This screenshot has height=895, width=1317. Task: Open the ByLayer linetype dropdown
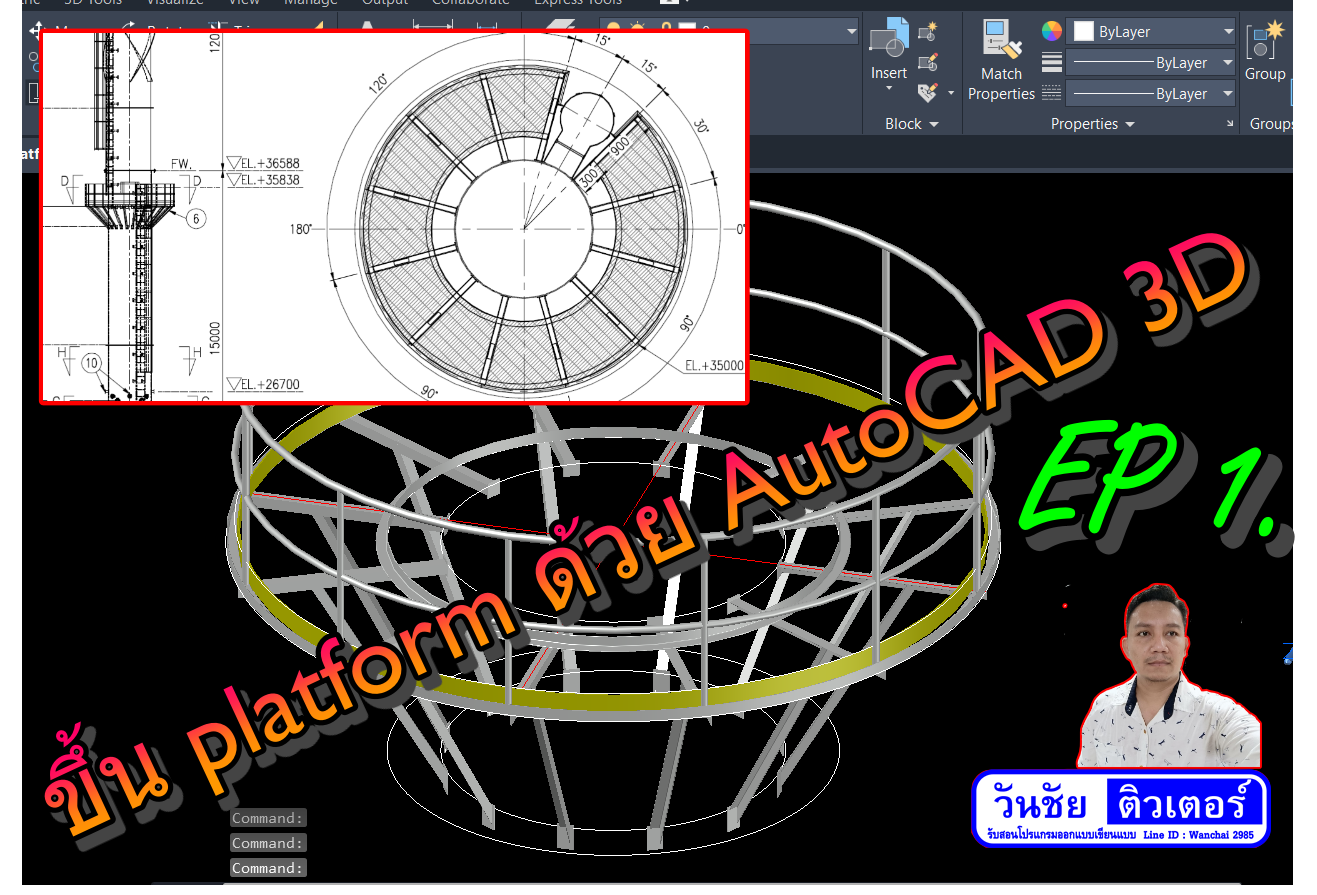(1229, 94)
